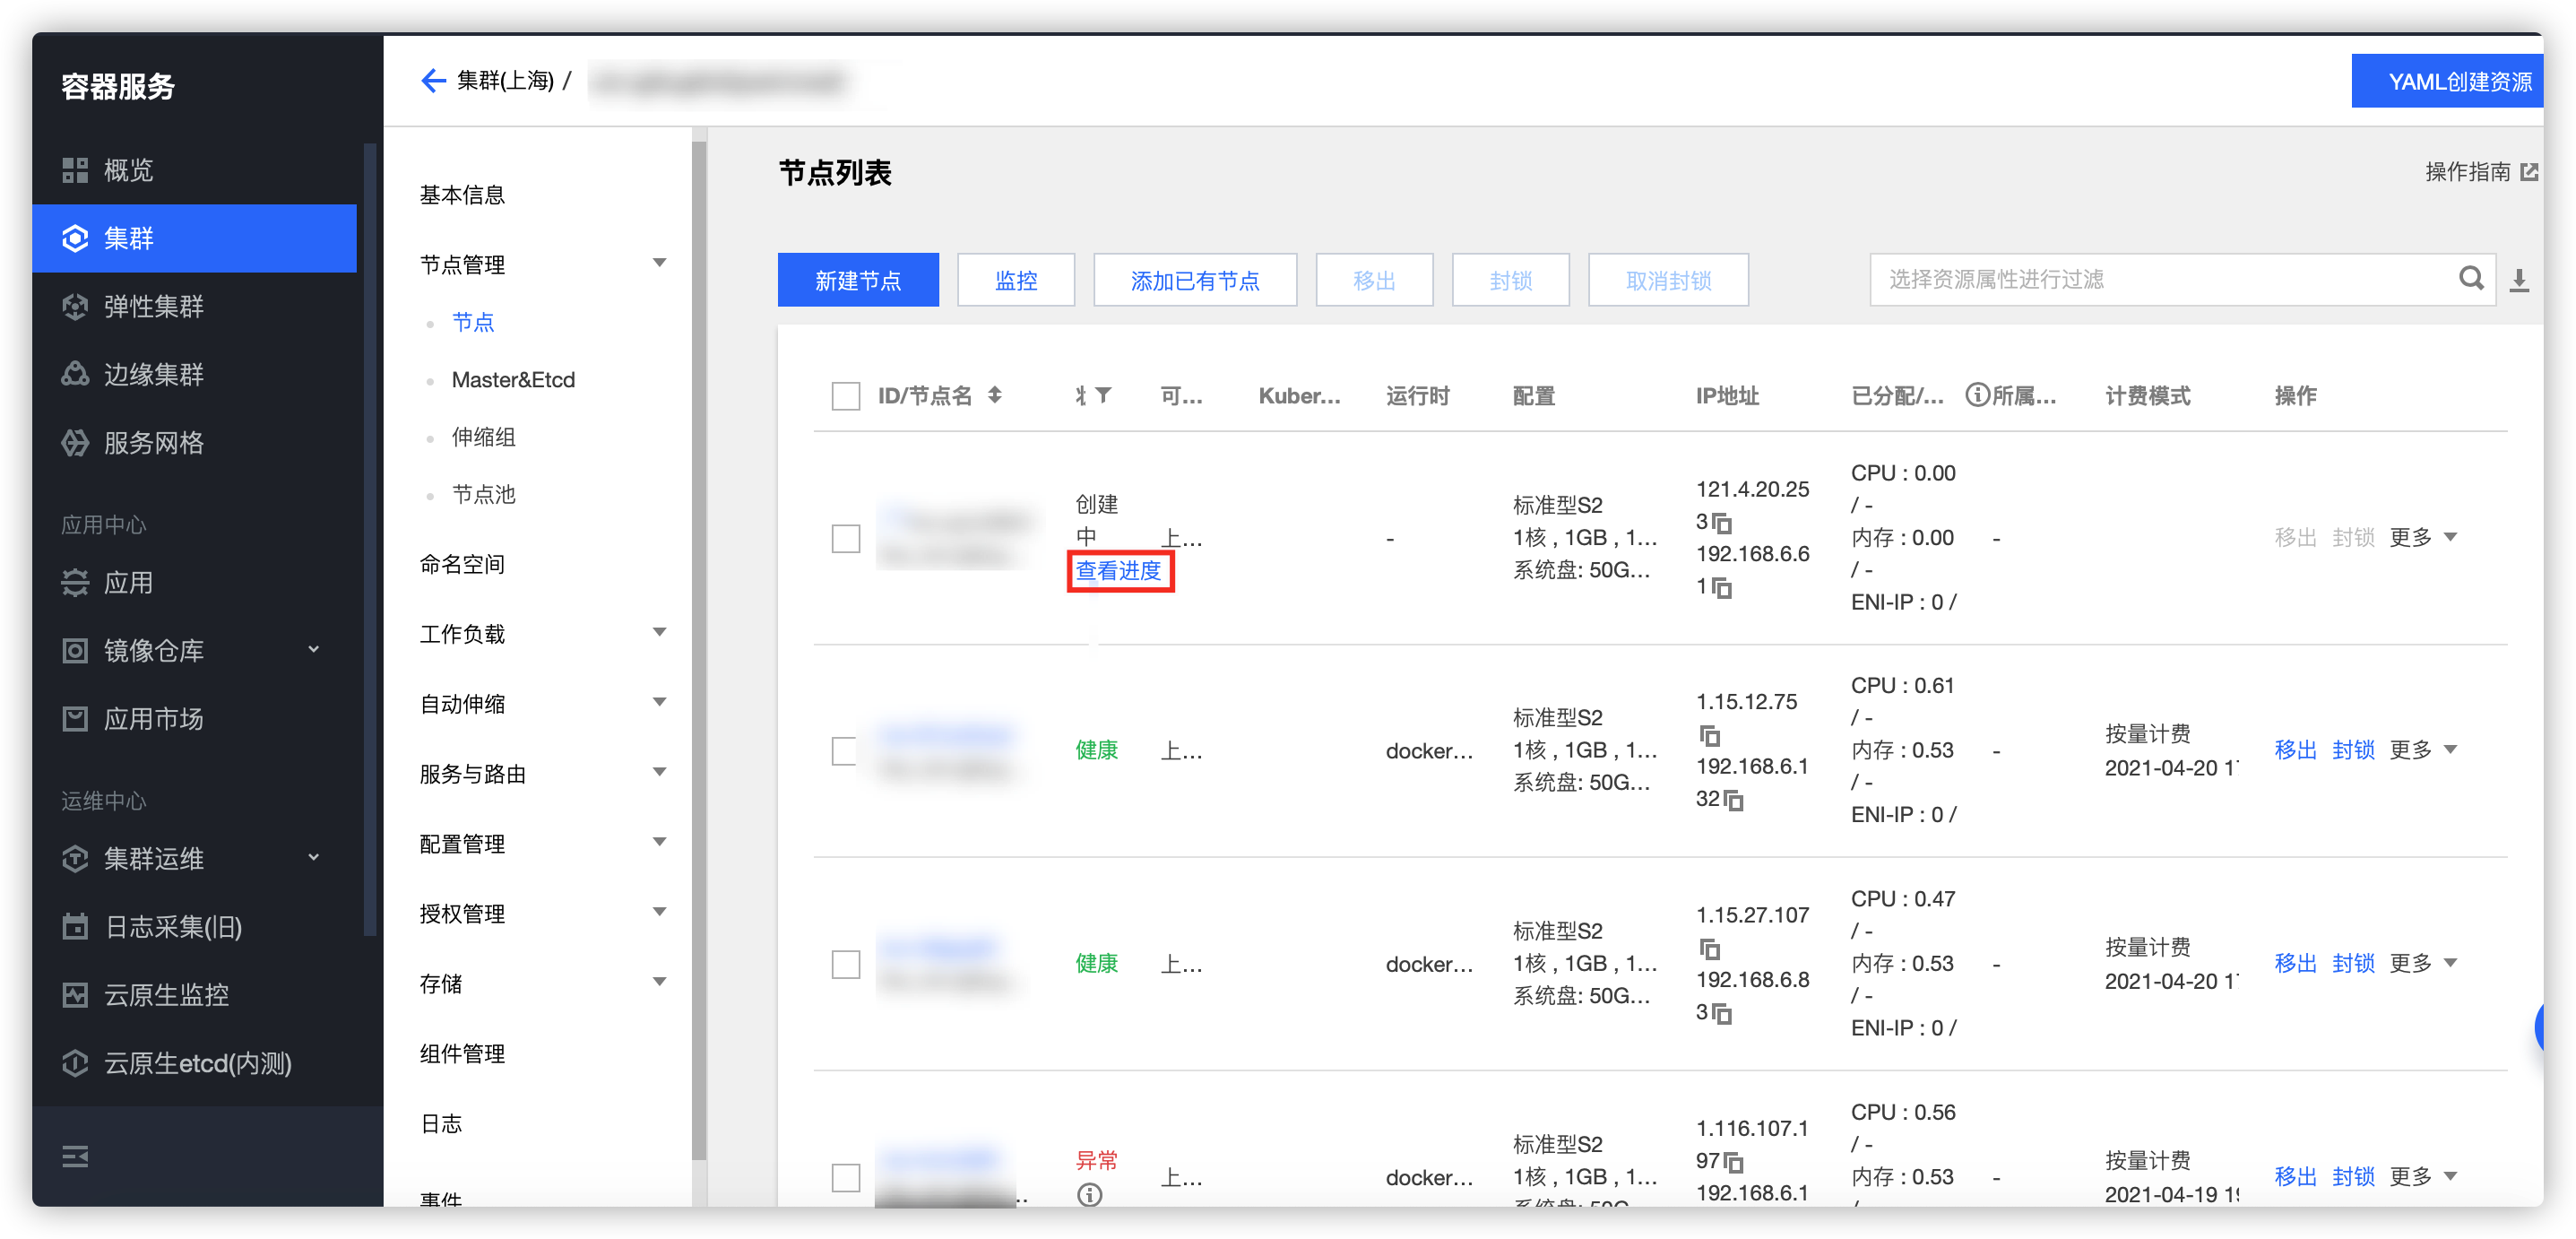Check the box for node with IP 1.15.12.75

pyautogui.click(x=846, y=751)
